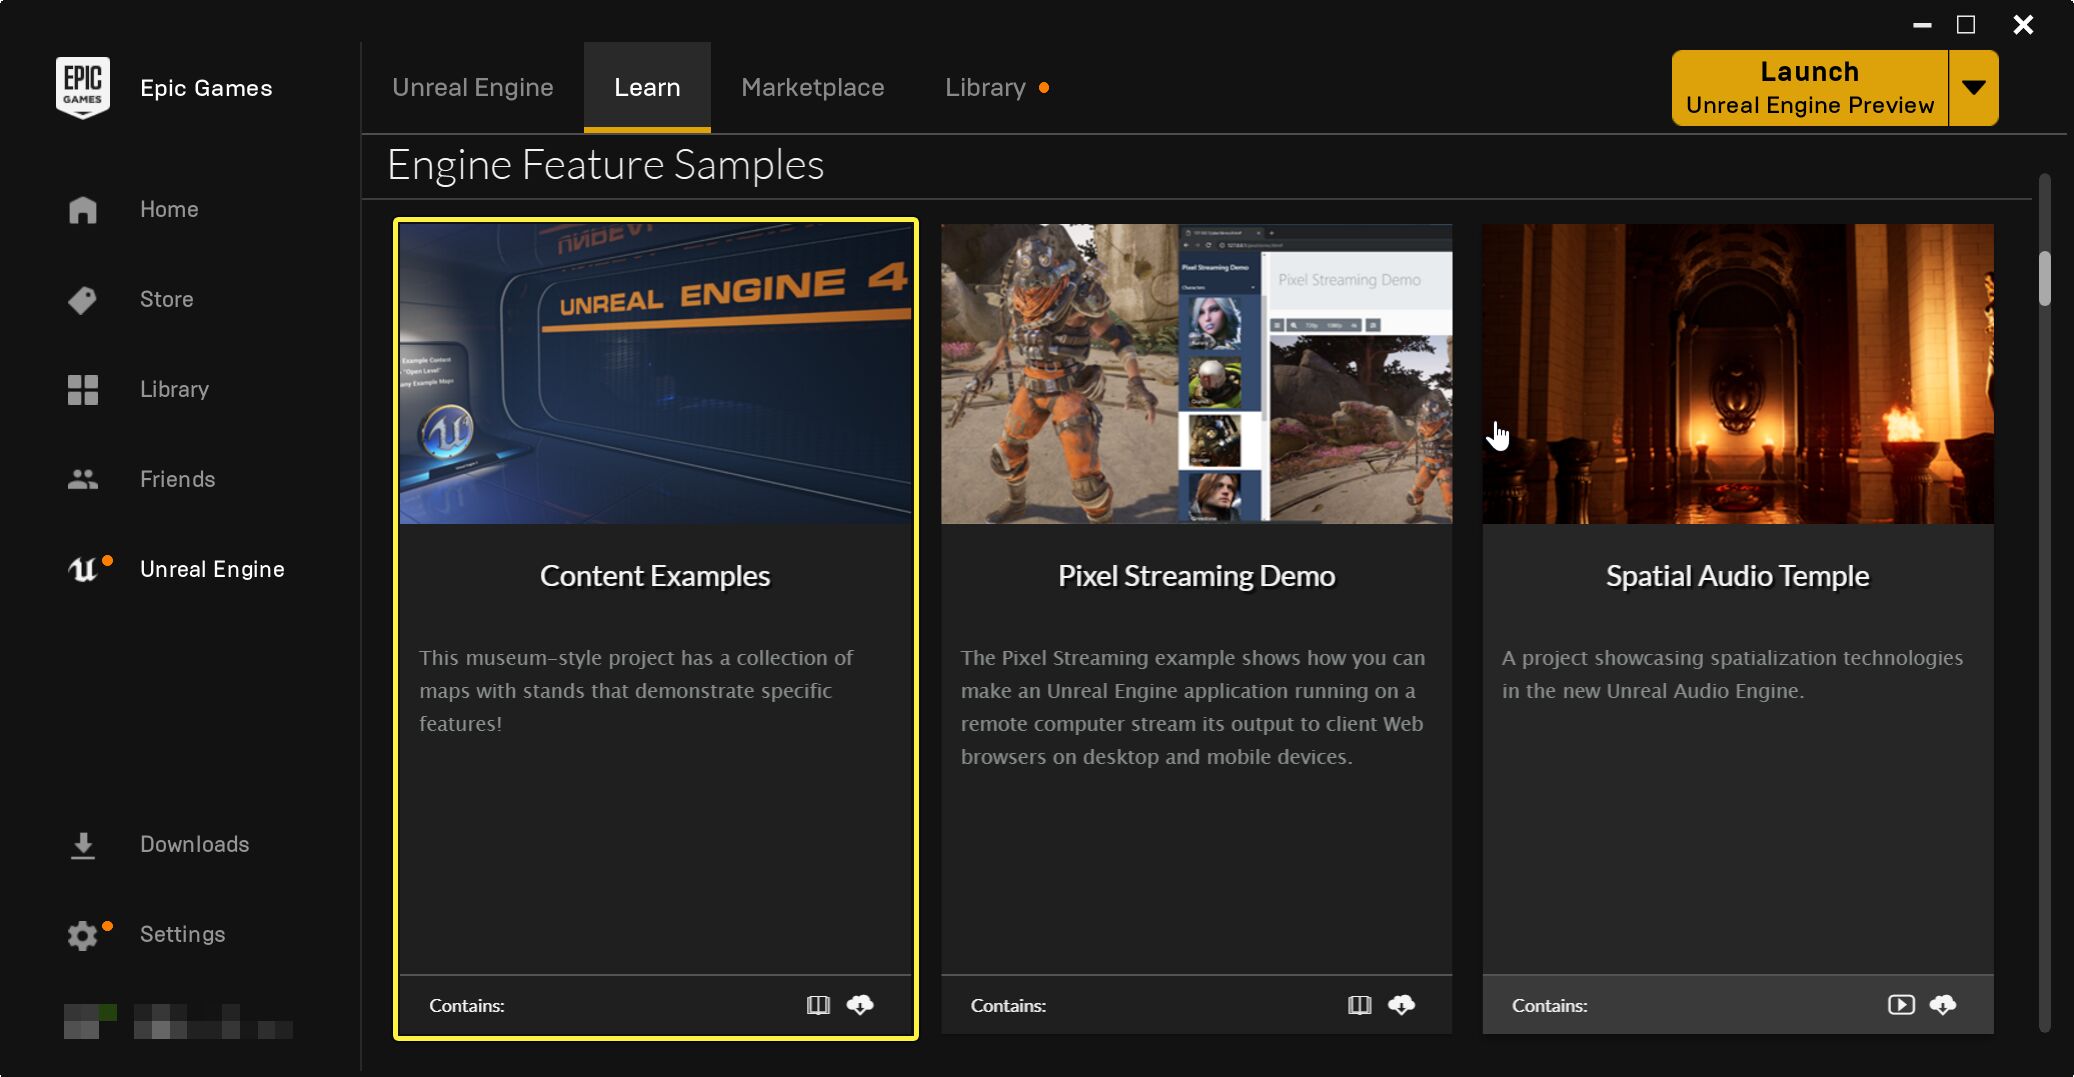This screenshot has height=1077, width=2074.
Task: Click the Content Examples download cloud icon
Action: 860,1005
